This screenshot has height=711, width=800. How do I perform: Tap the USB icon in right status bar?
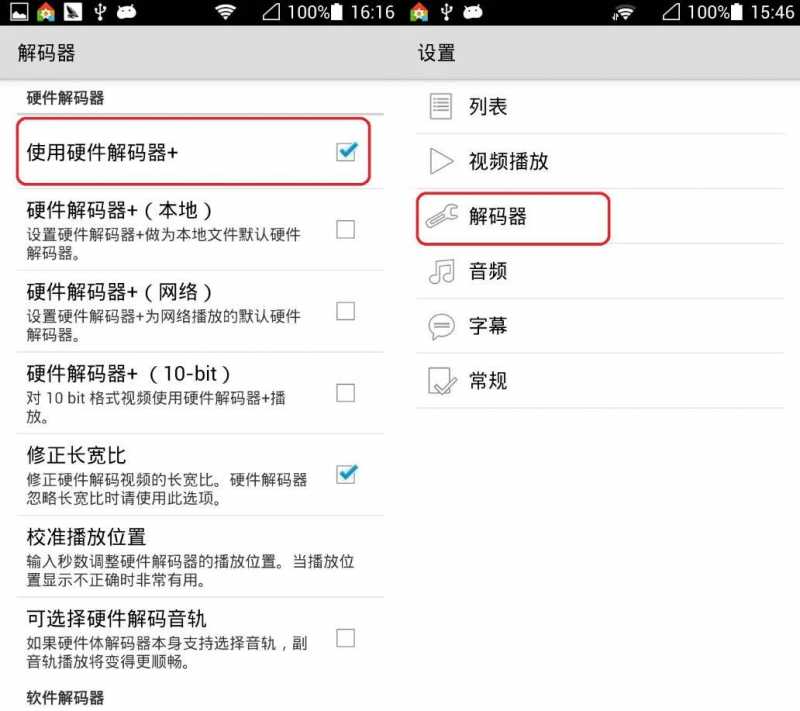tap(446, 11)
